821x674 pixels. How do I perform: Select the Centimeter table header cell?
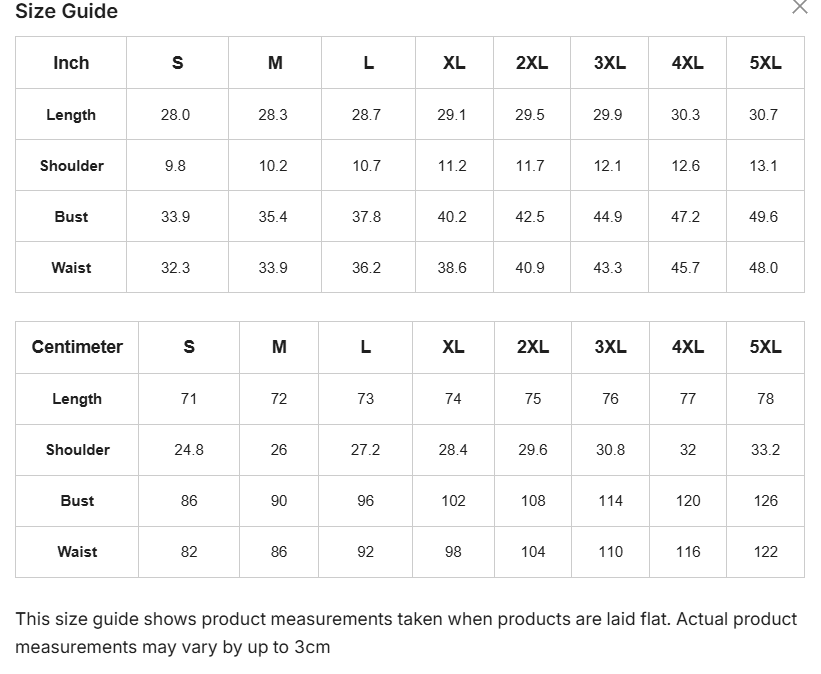click(x=77, y=347)
